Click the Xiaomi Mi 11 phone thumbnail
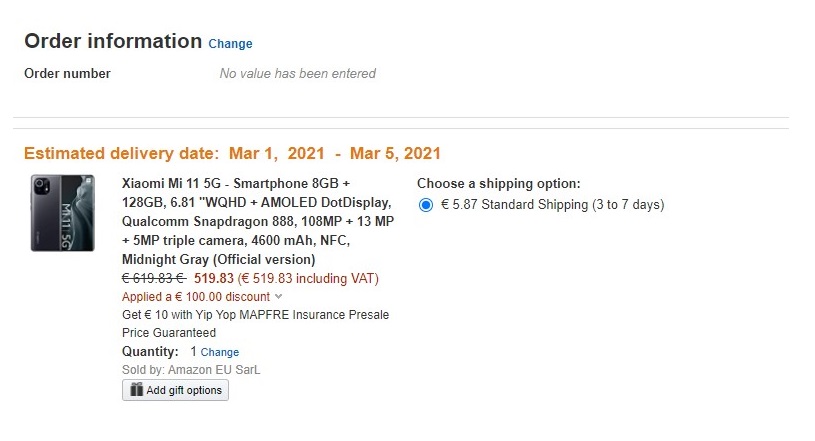The image size is (815, 441). 62,213
